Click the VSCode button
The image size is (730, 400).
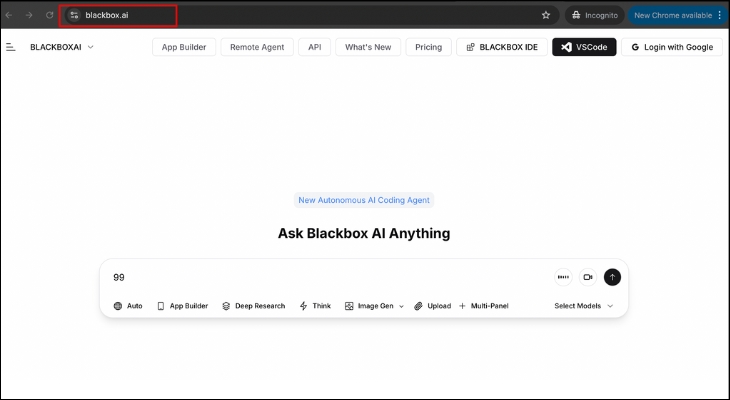[x=584, y=47]
